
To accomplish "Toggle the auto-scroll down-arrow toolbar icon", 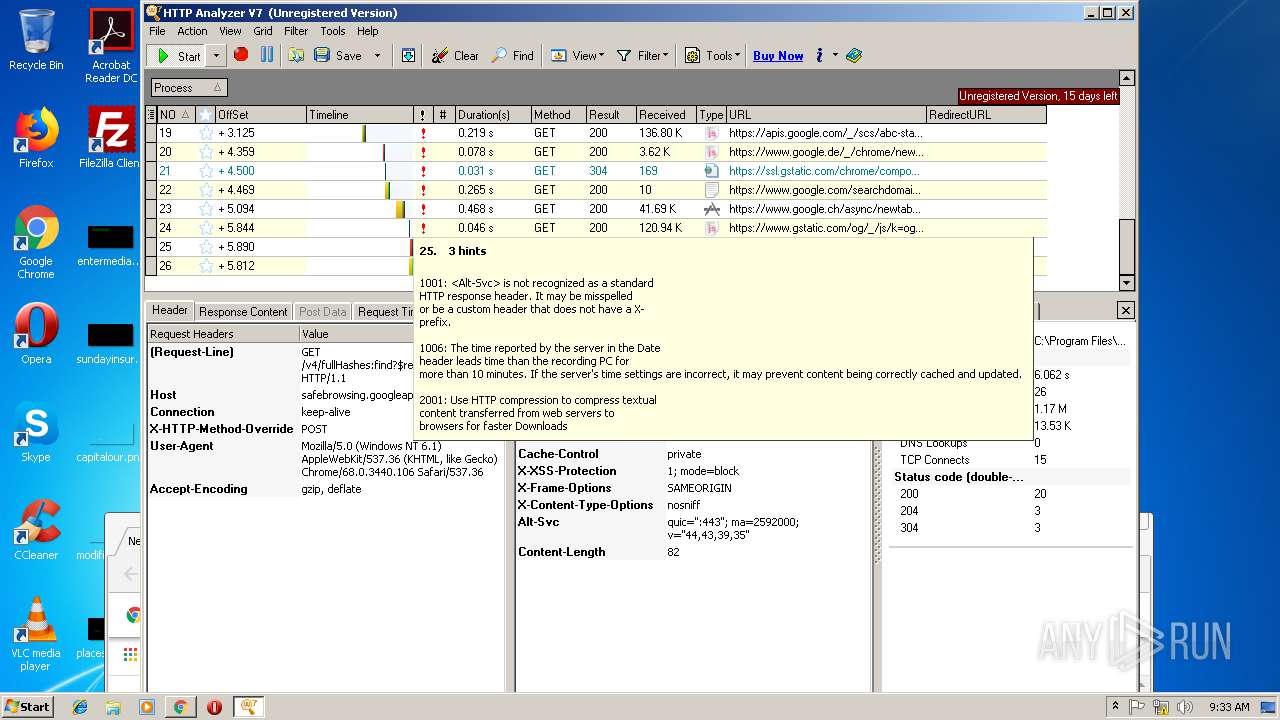I will [408, 55].
